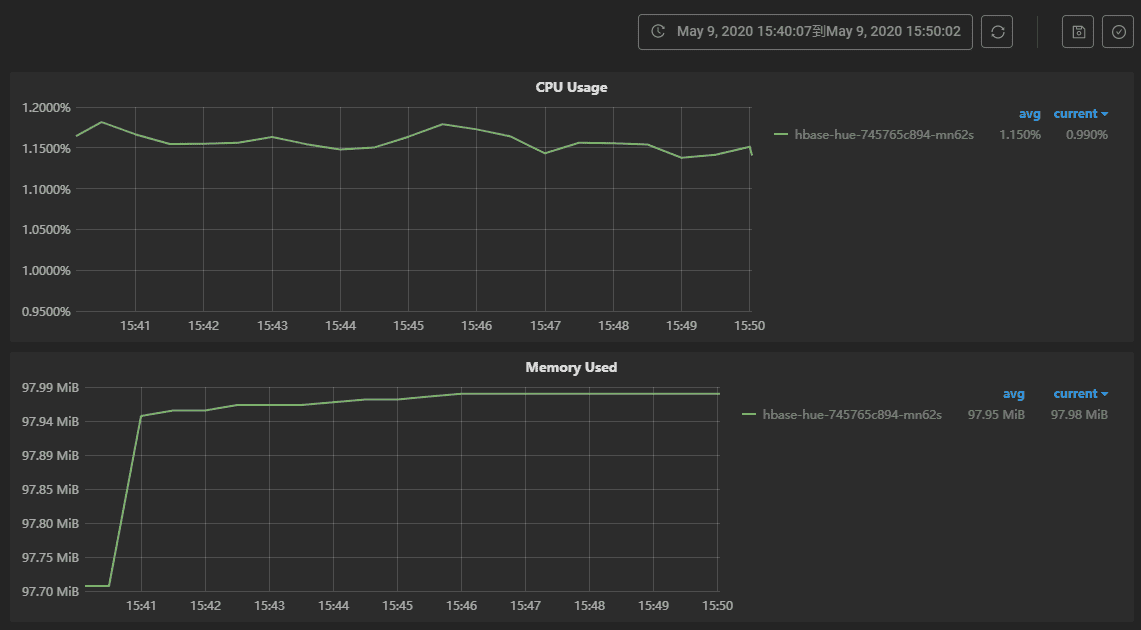Click green series color line in Memory legend
The image size is (1141, 630).
click(749, 414)
